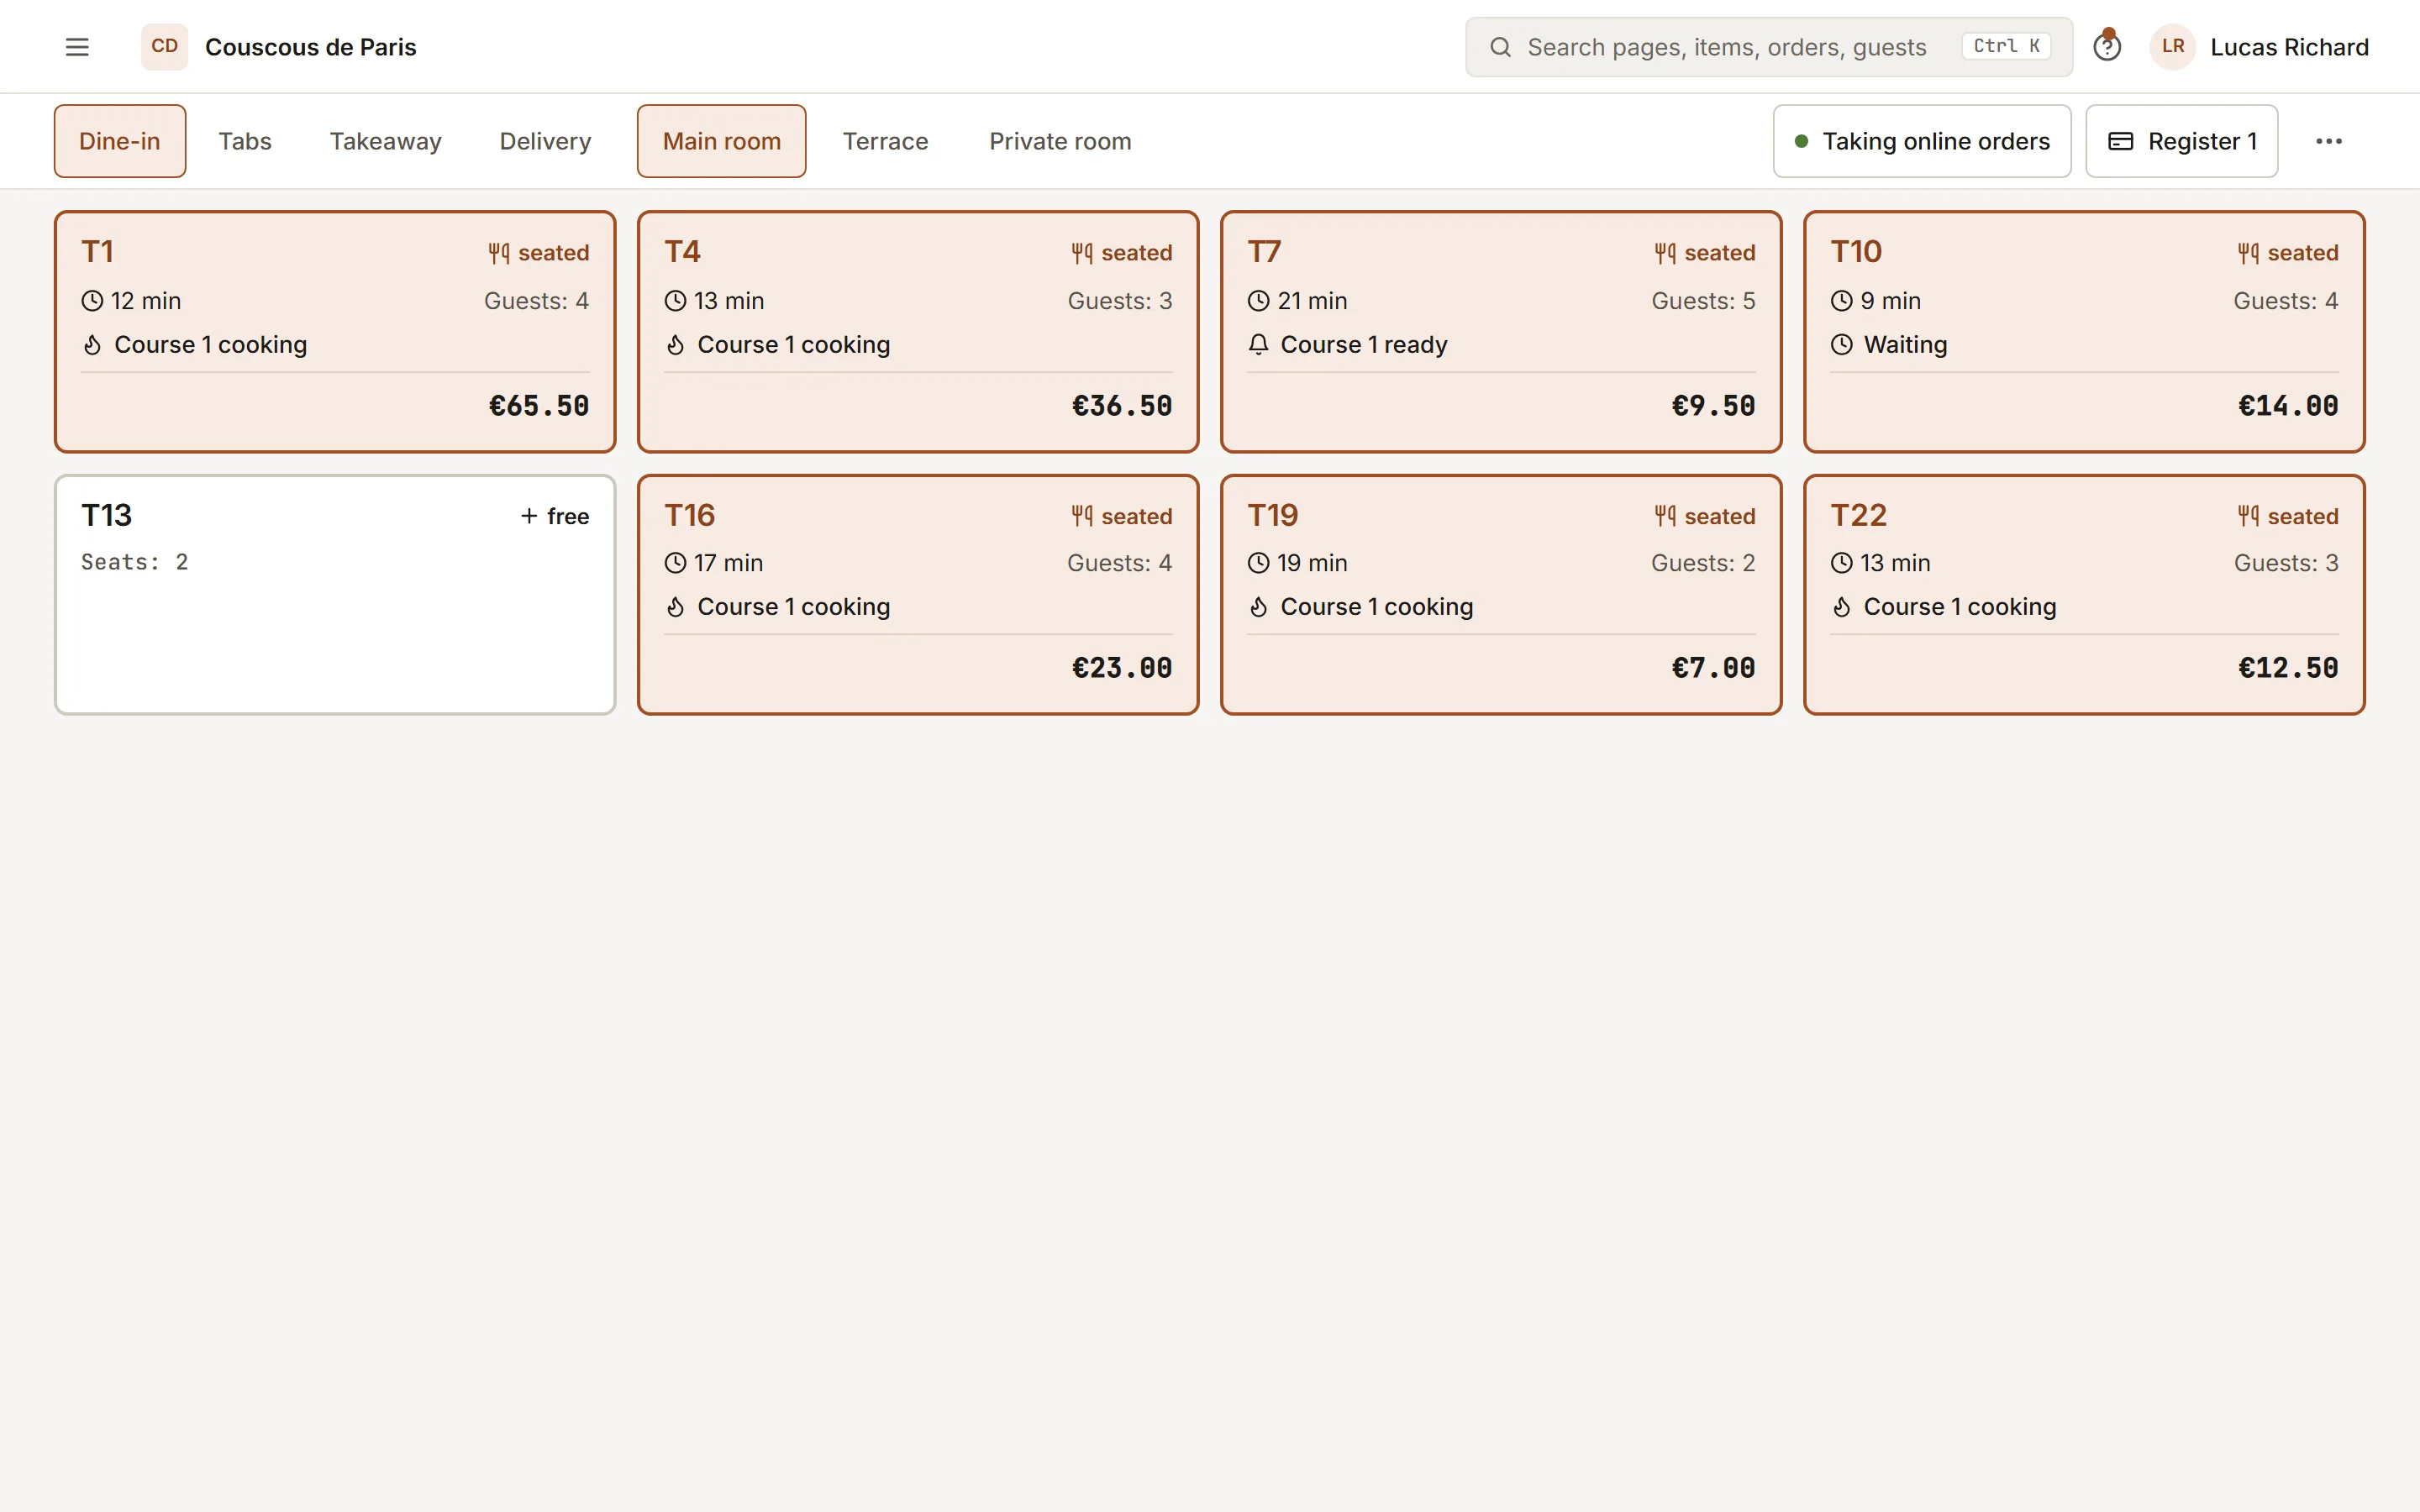Click the Couscous de Paris restaurant name

coord(311,47)
